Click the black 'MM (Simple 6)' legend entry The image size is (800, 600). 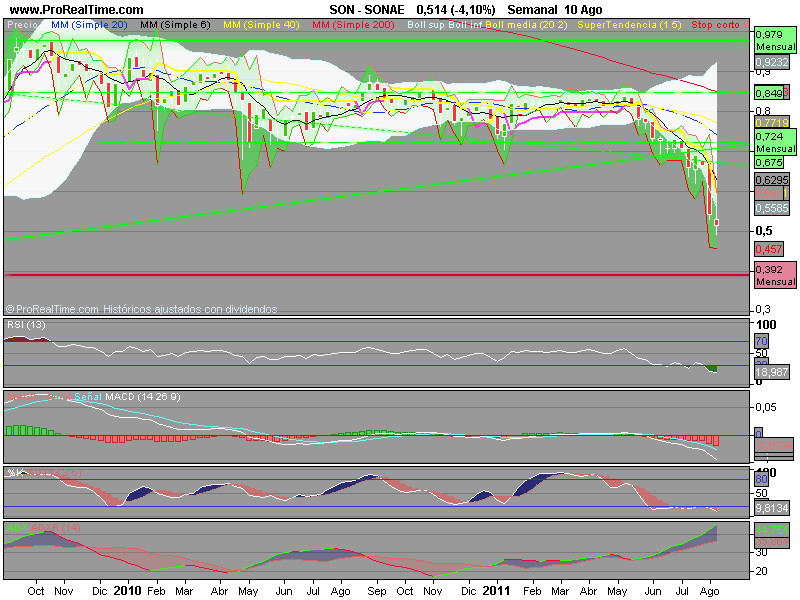point(175,24)
